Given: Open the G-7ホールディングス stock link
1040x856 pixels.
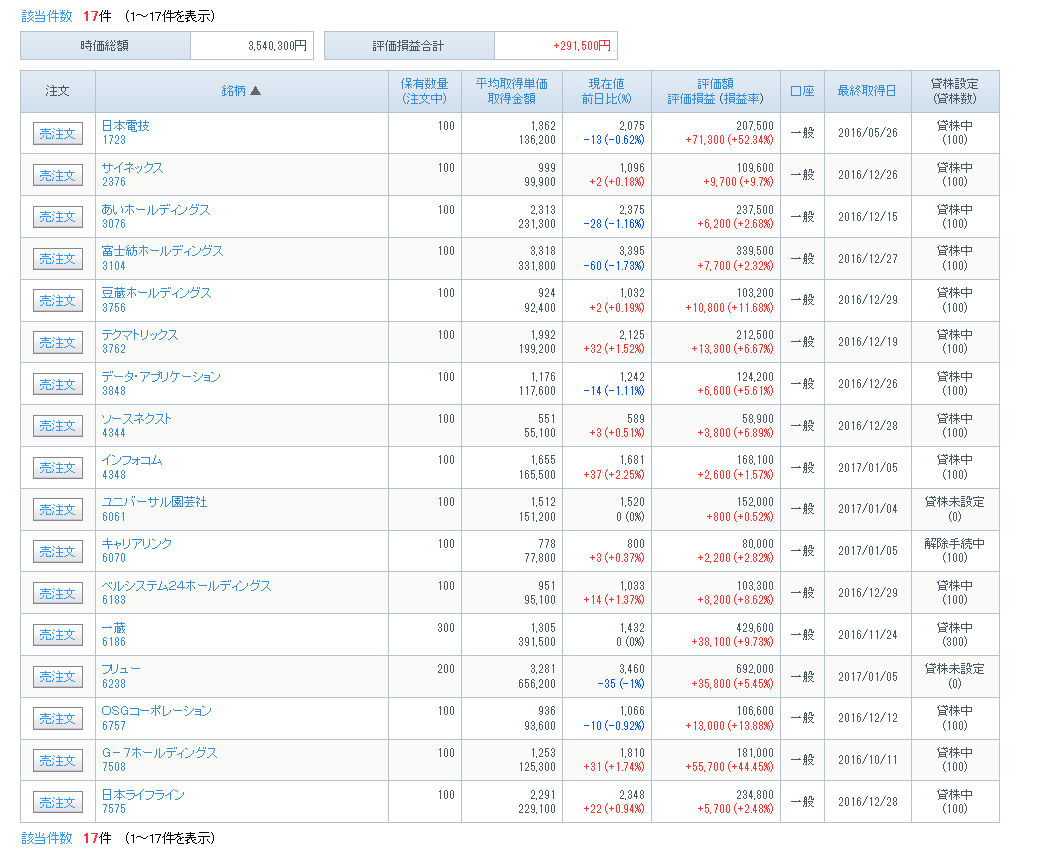Looking at the screenshot, I should pos(159,753).
